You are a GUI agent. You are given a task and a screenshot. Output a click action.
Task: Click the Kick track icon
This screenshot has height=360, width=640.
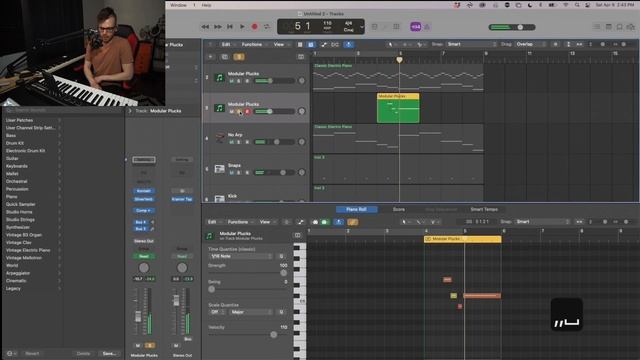tap(220, 198)
